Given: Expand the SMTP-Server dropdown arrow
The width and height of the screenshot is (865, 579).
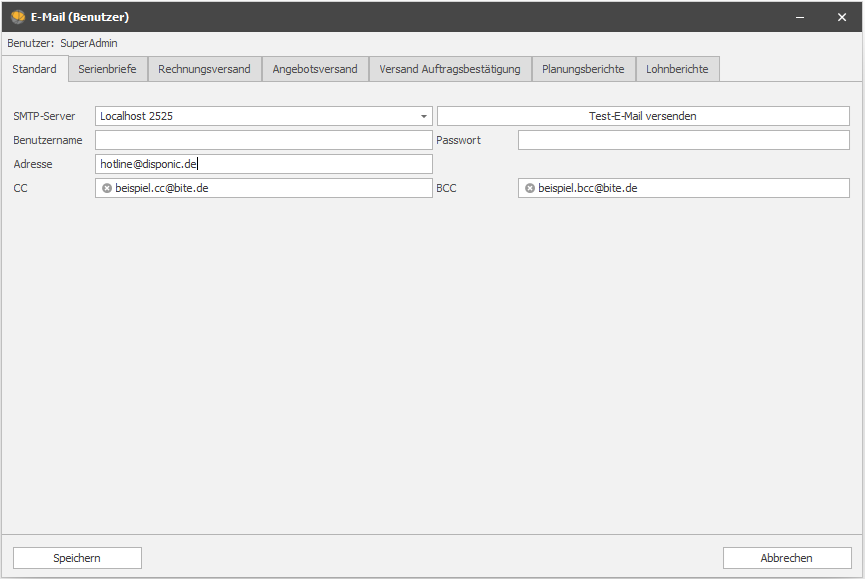Looking at the screenshot, I should tap(423, 116).
